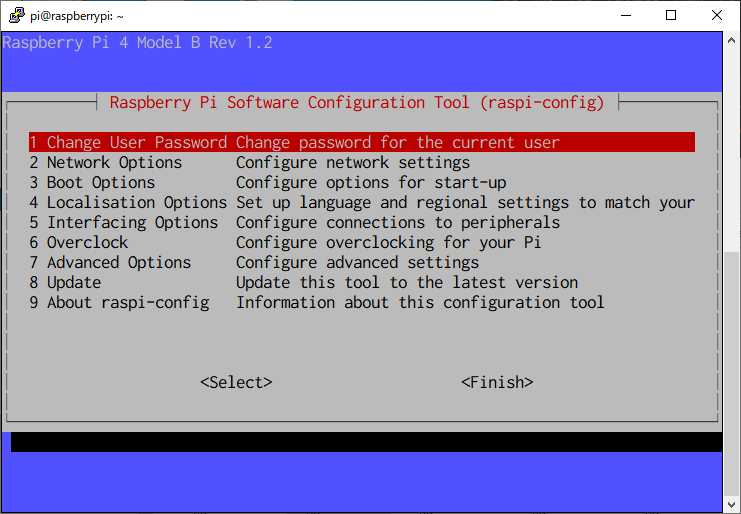Click the terminal scrollbar down arrow

click(732, 505)
